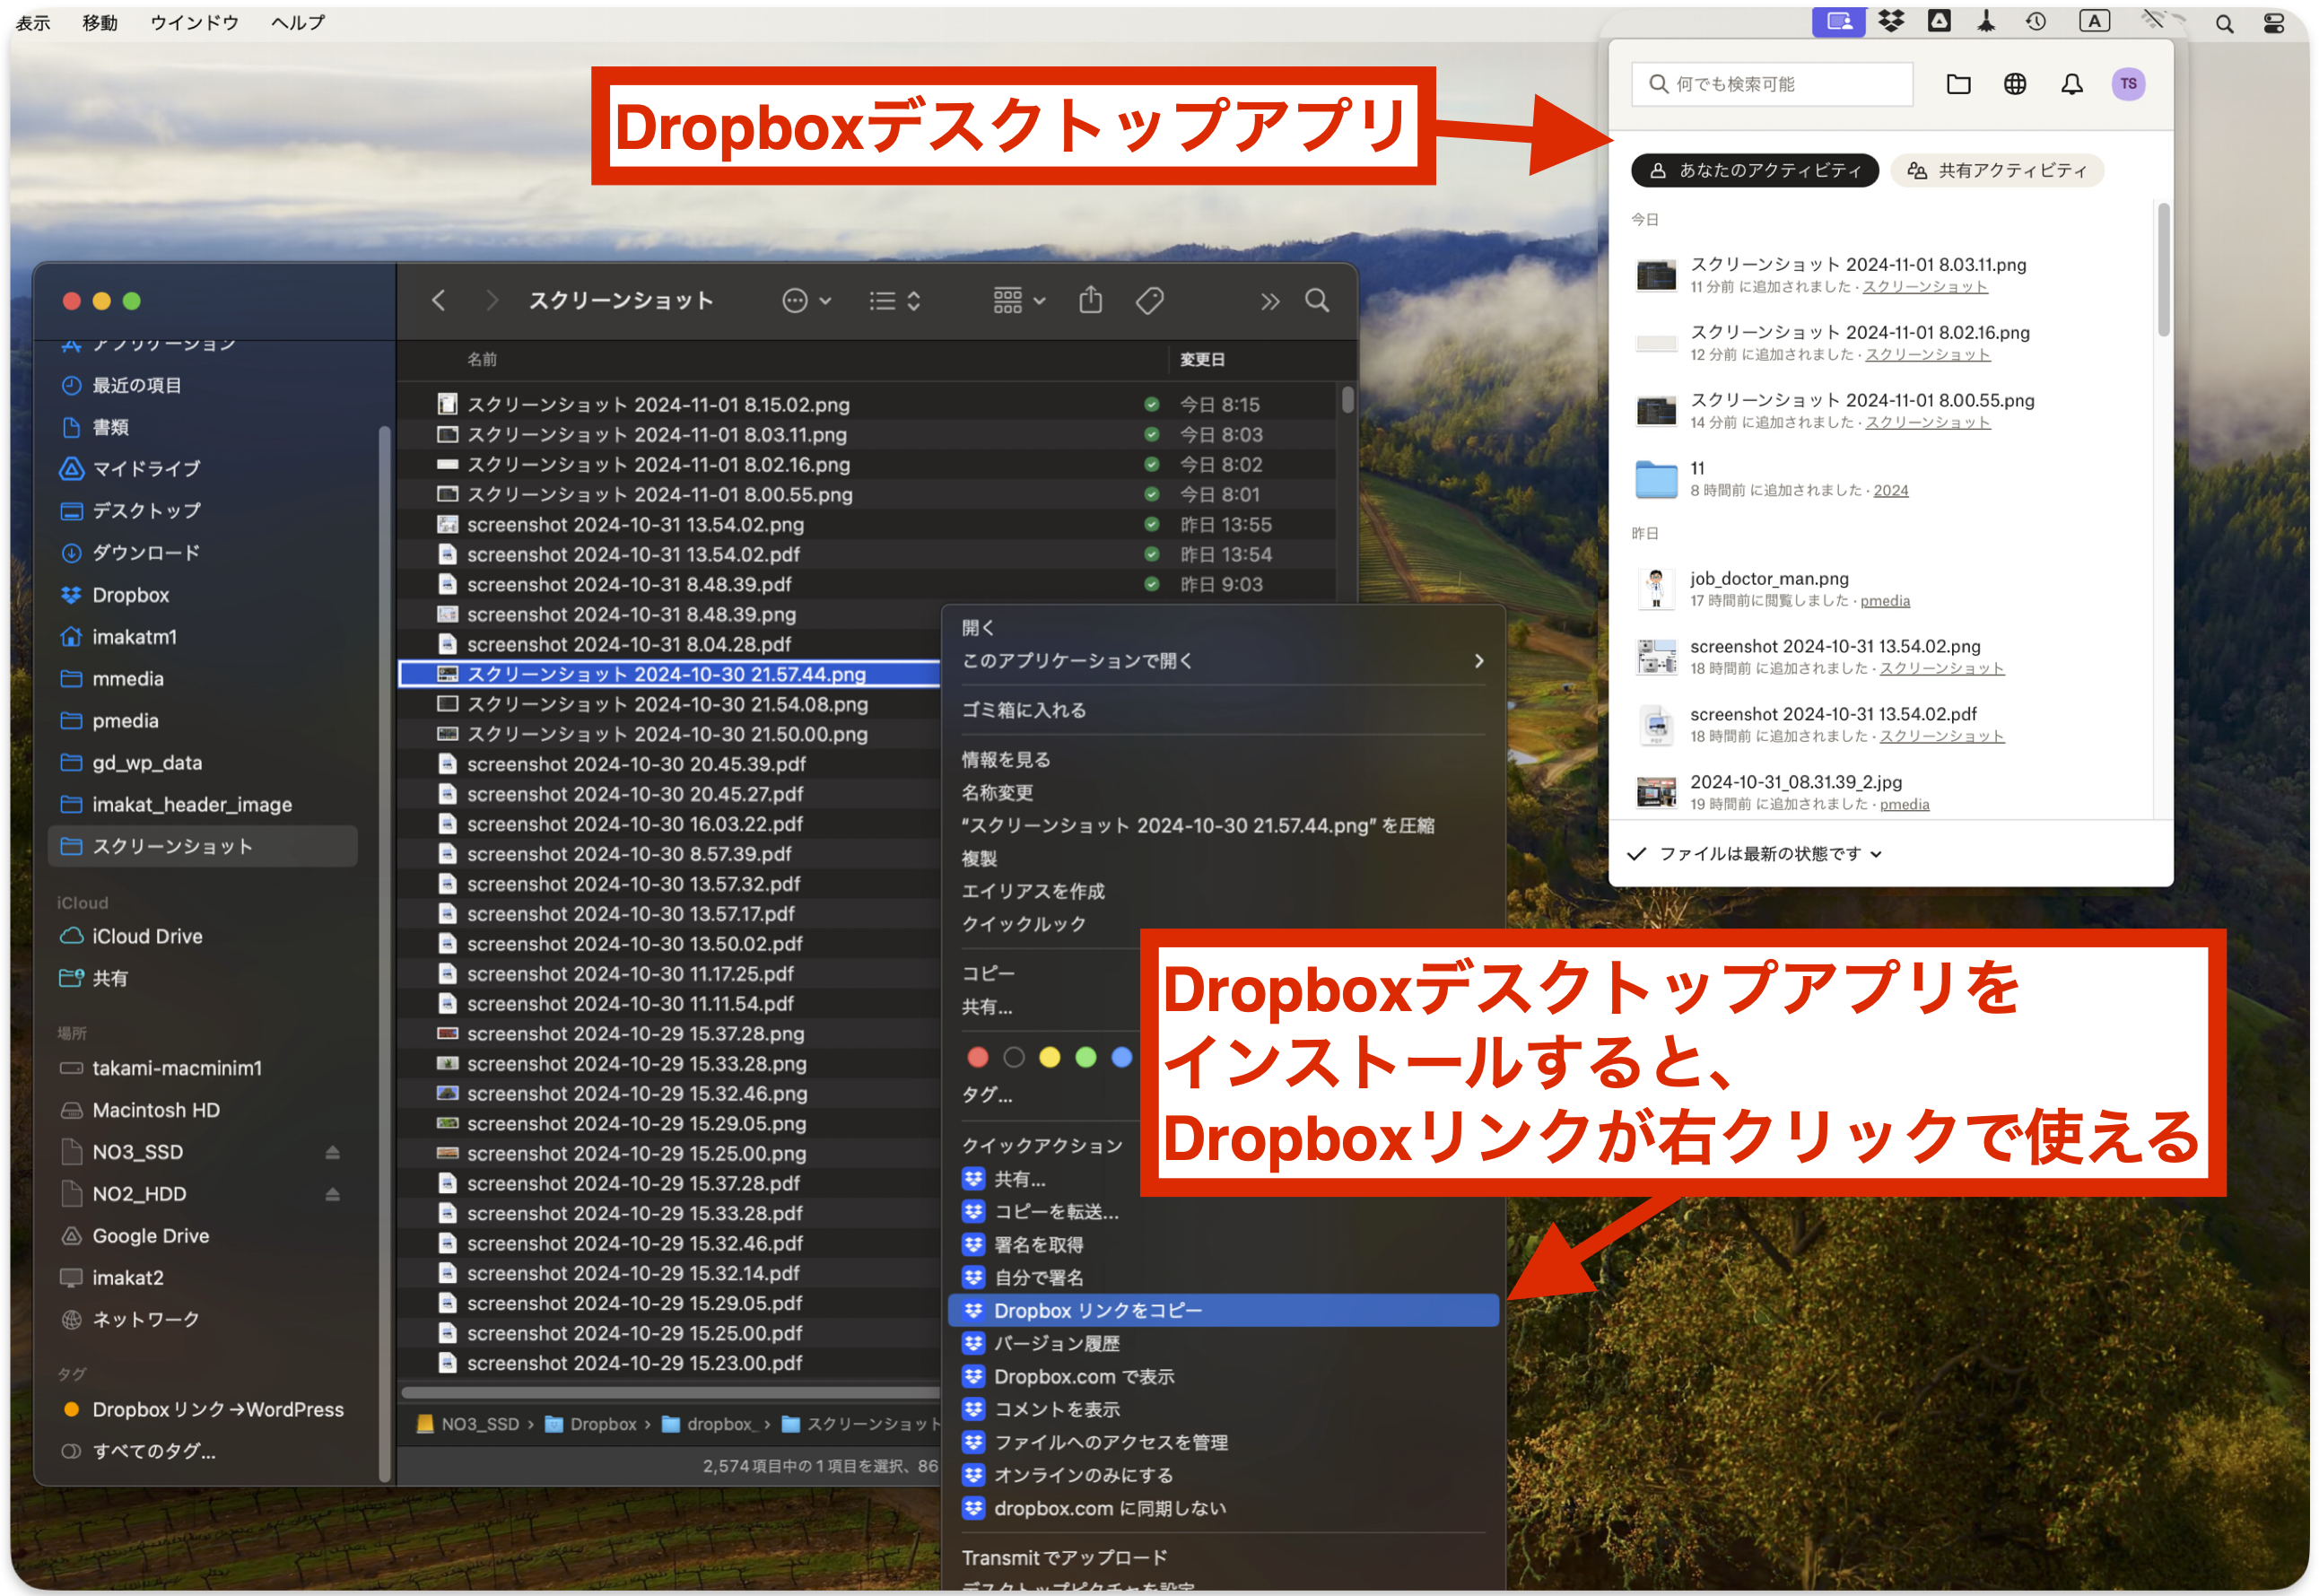
Task: Open the Finder grouping options dropdown
Action: [x=1018, y=300]
